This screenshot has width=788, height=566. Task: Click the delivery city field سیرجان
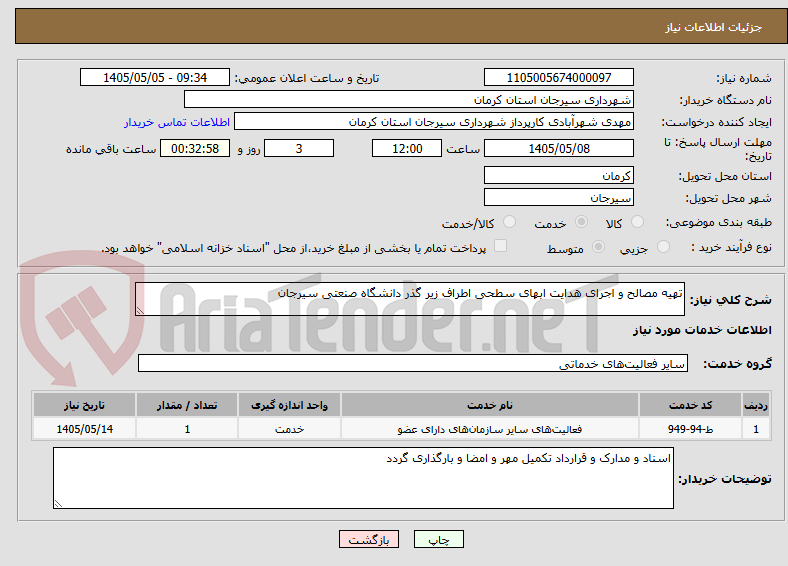[558, 197]
